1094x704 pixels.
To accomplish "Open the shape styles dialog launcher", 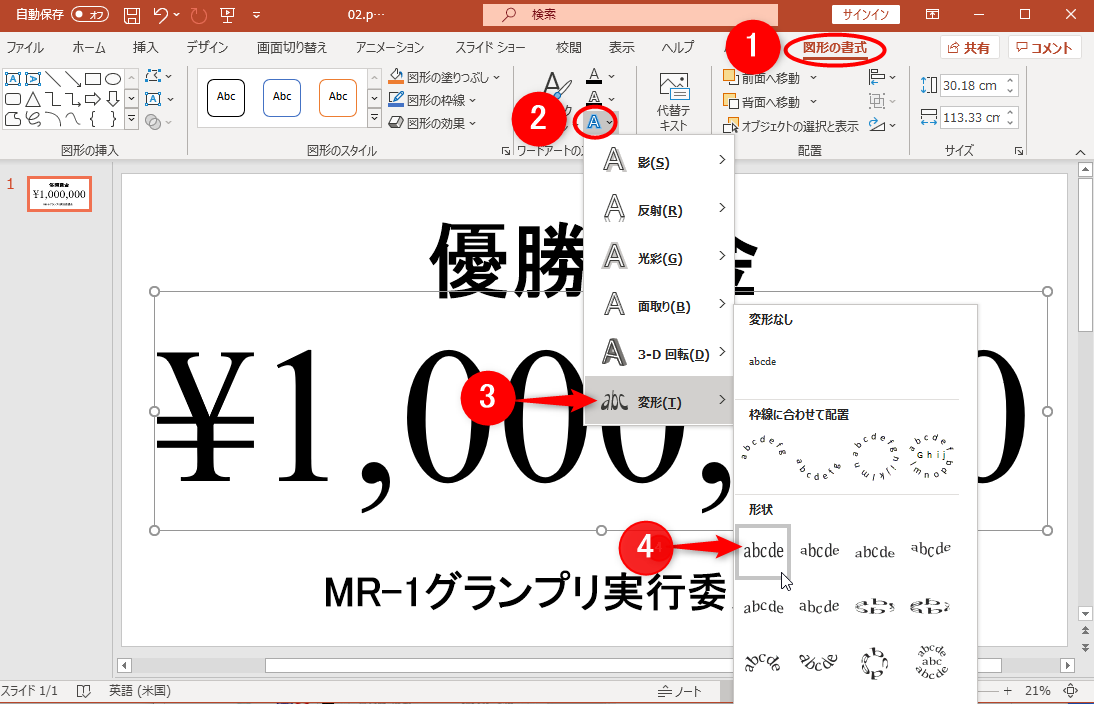I will click(506, 151).
